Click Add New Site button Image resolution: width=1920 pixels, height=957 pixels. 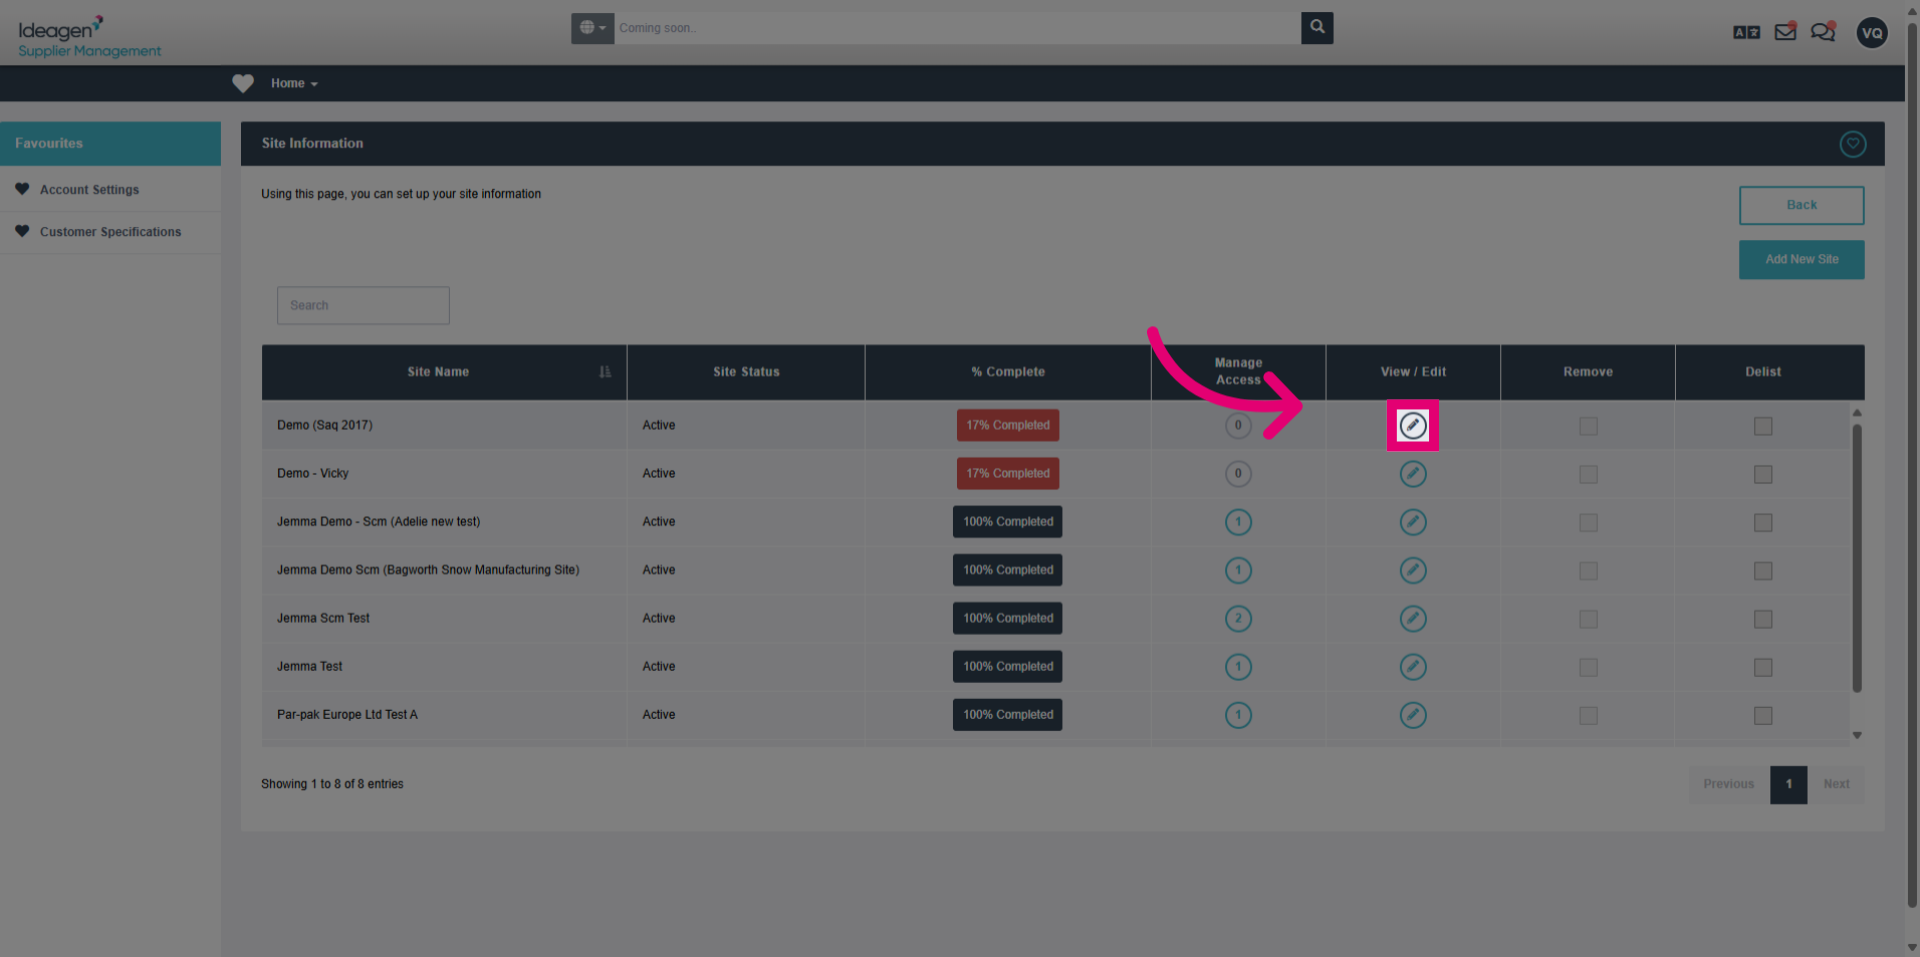click(1801, 259)
